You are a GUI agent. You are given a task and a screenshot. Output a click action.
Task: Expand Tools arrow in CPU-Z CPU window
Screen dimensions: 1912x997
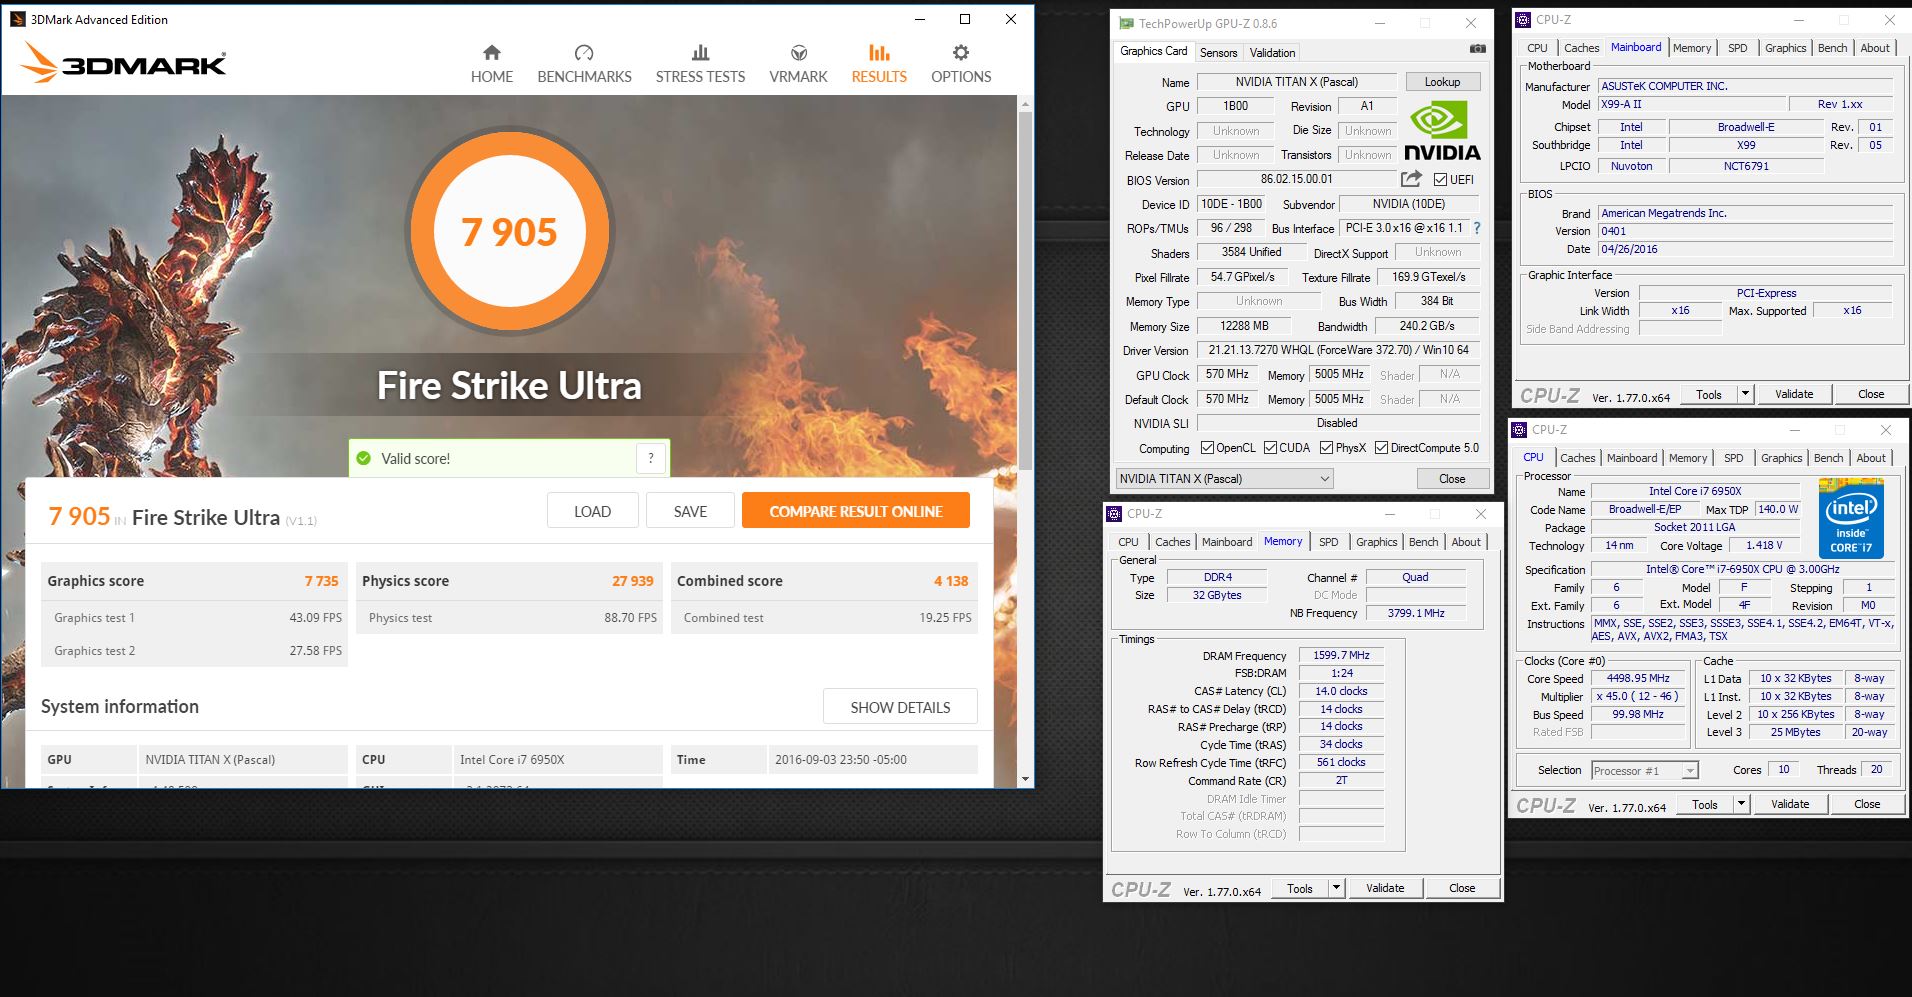pos(1741,804)
